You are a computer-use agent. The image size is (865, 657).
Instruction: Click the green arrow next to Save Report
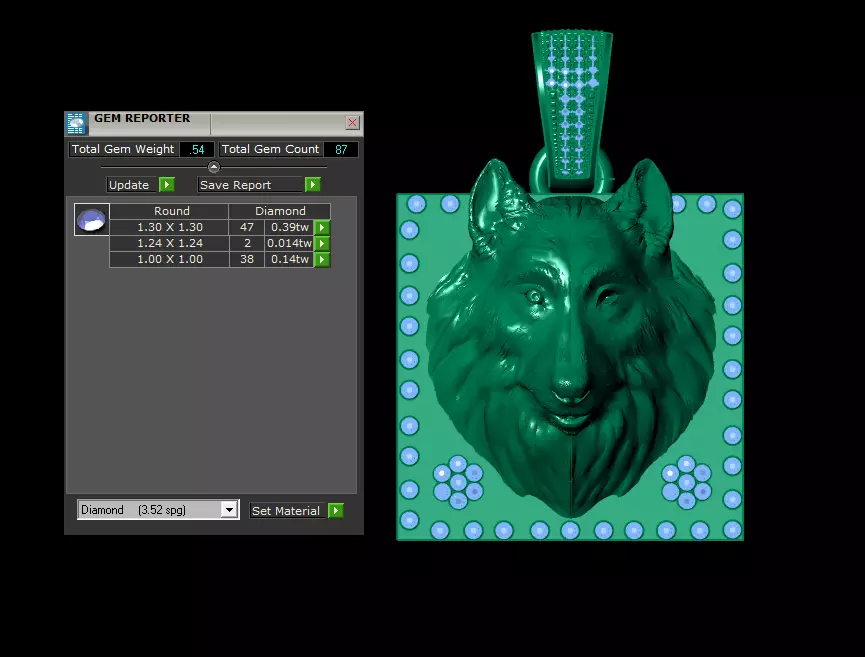coord(313,185)
